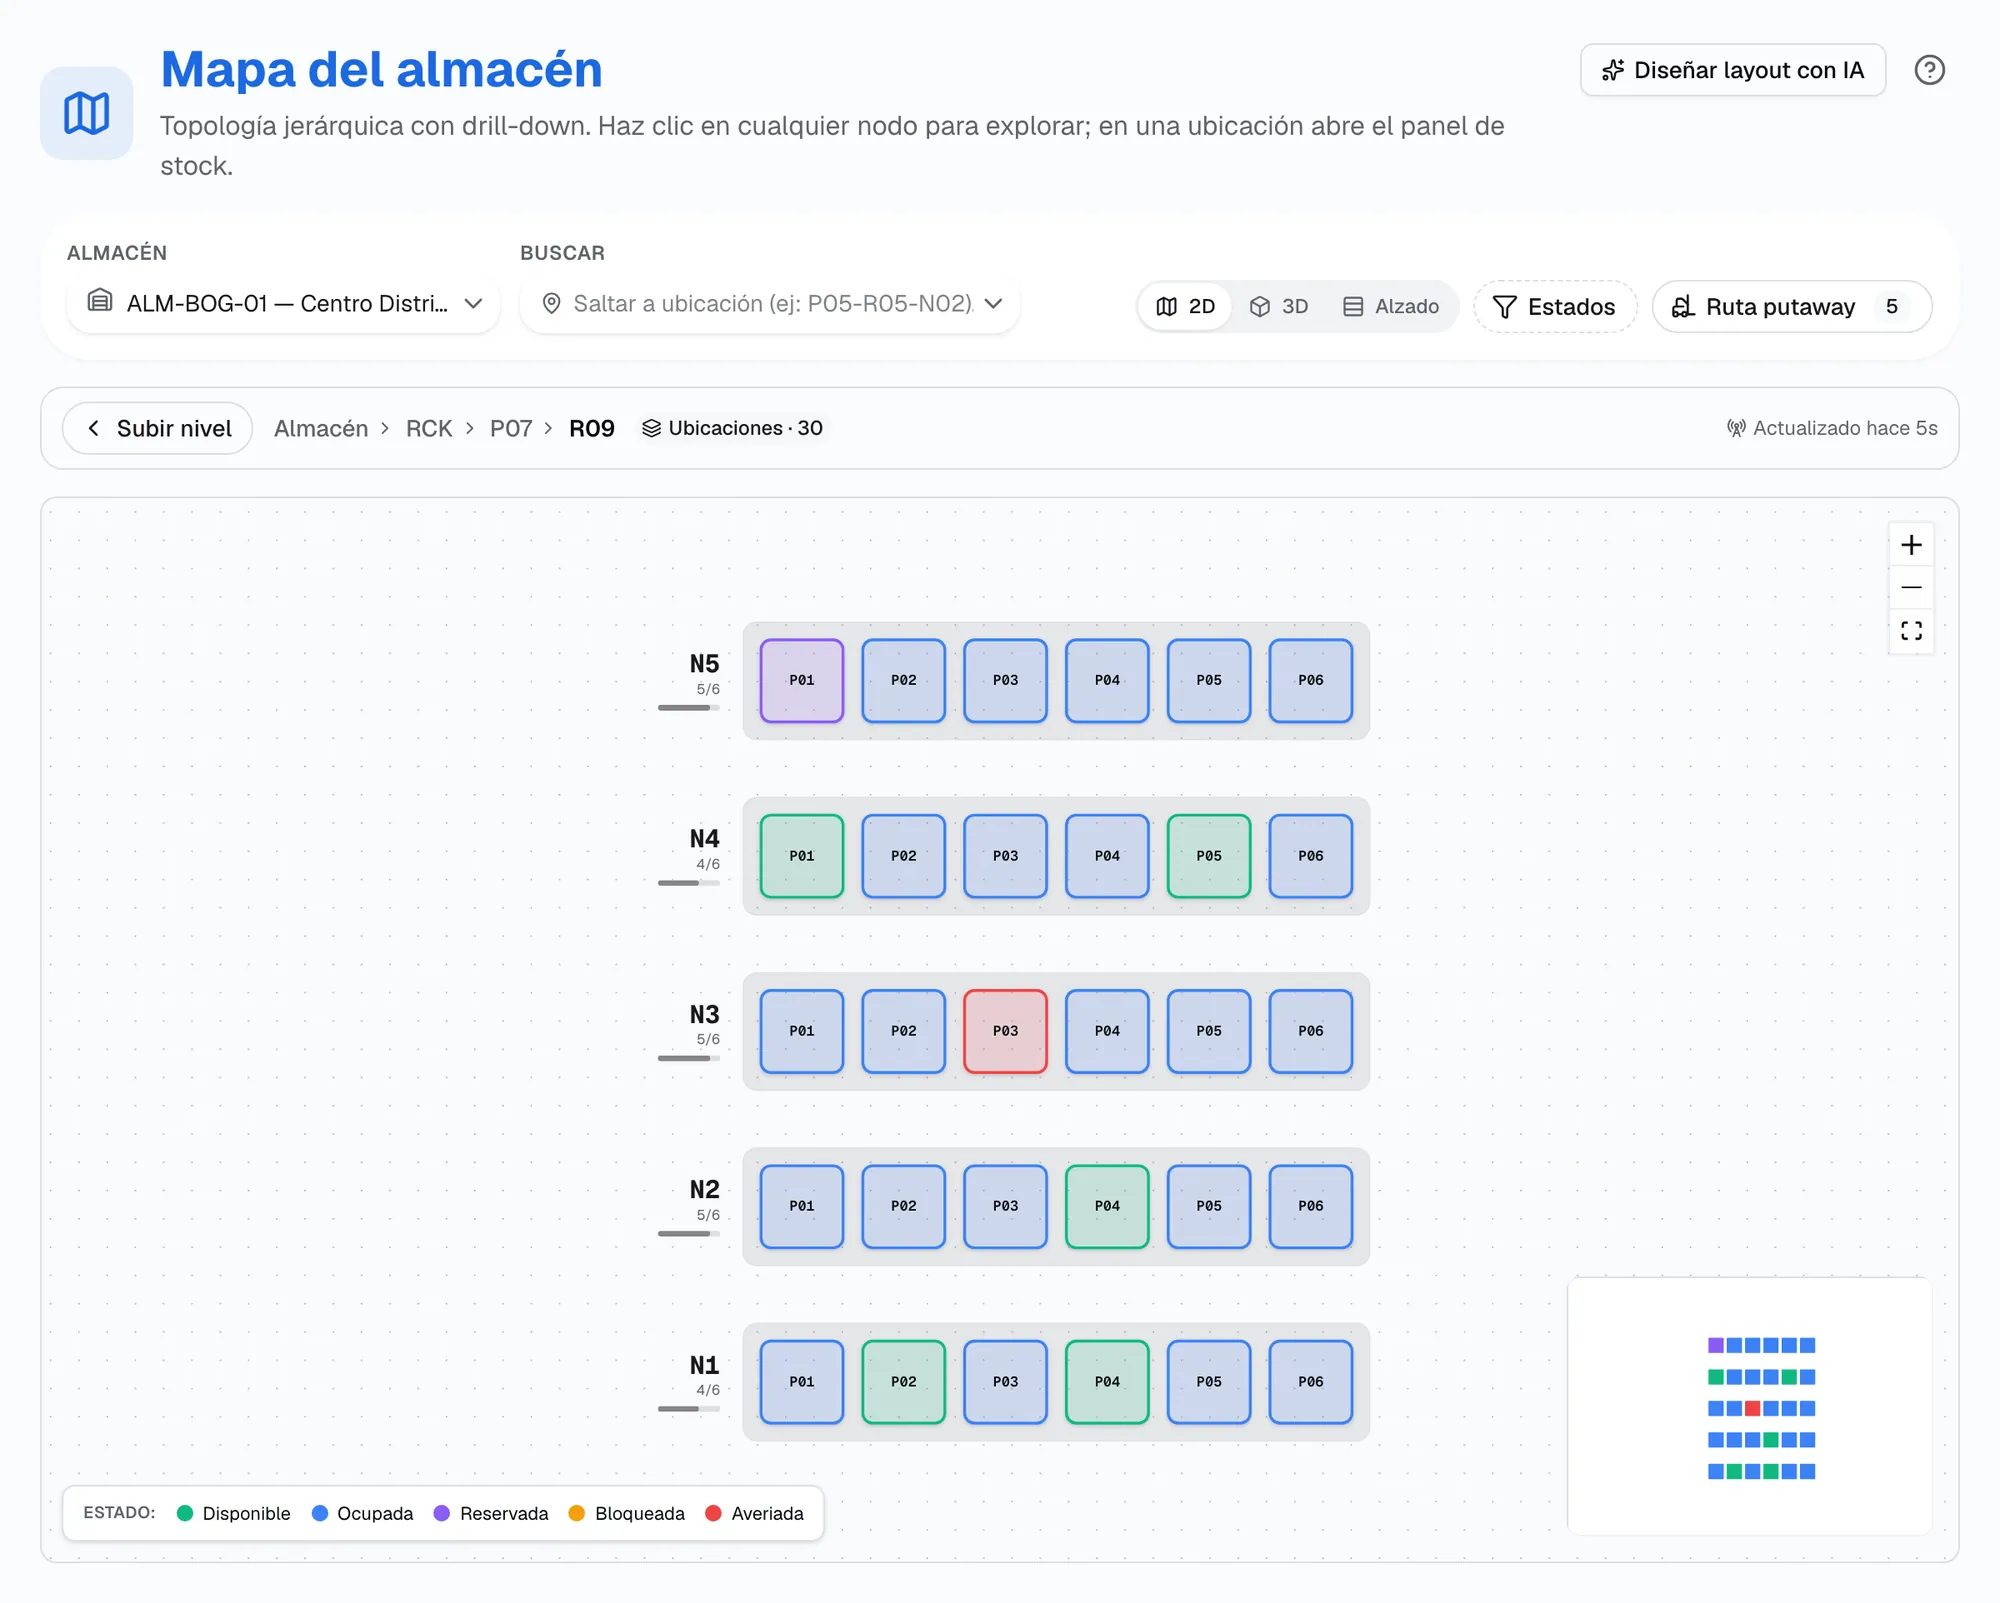Navigate to P07 in the breadcrumb

pyautogui.click(x=511, y=428)
